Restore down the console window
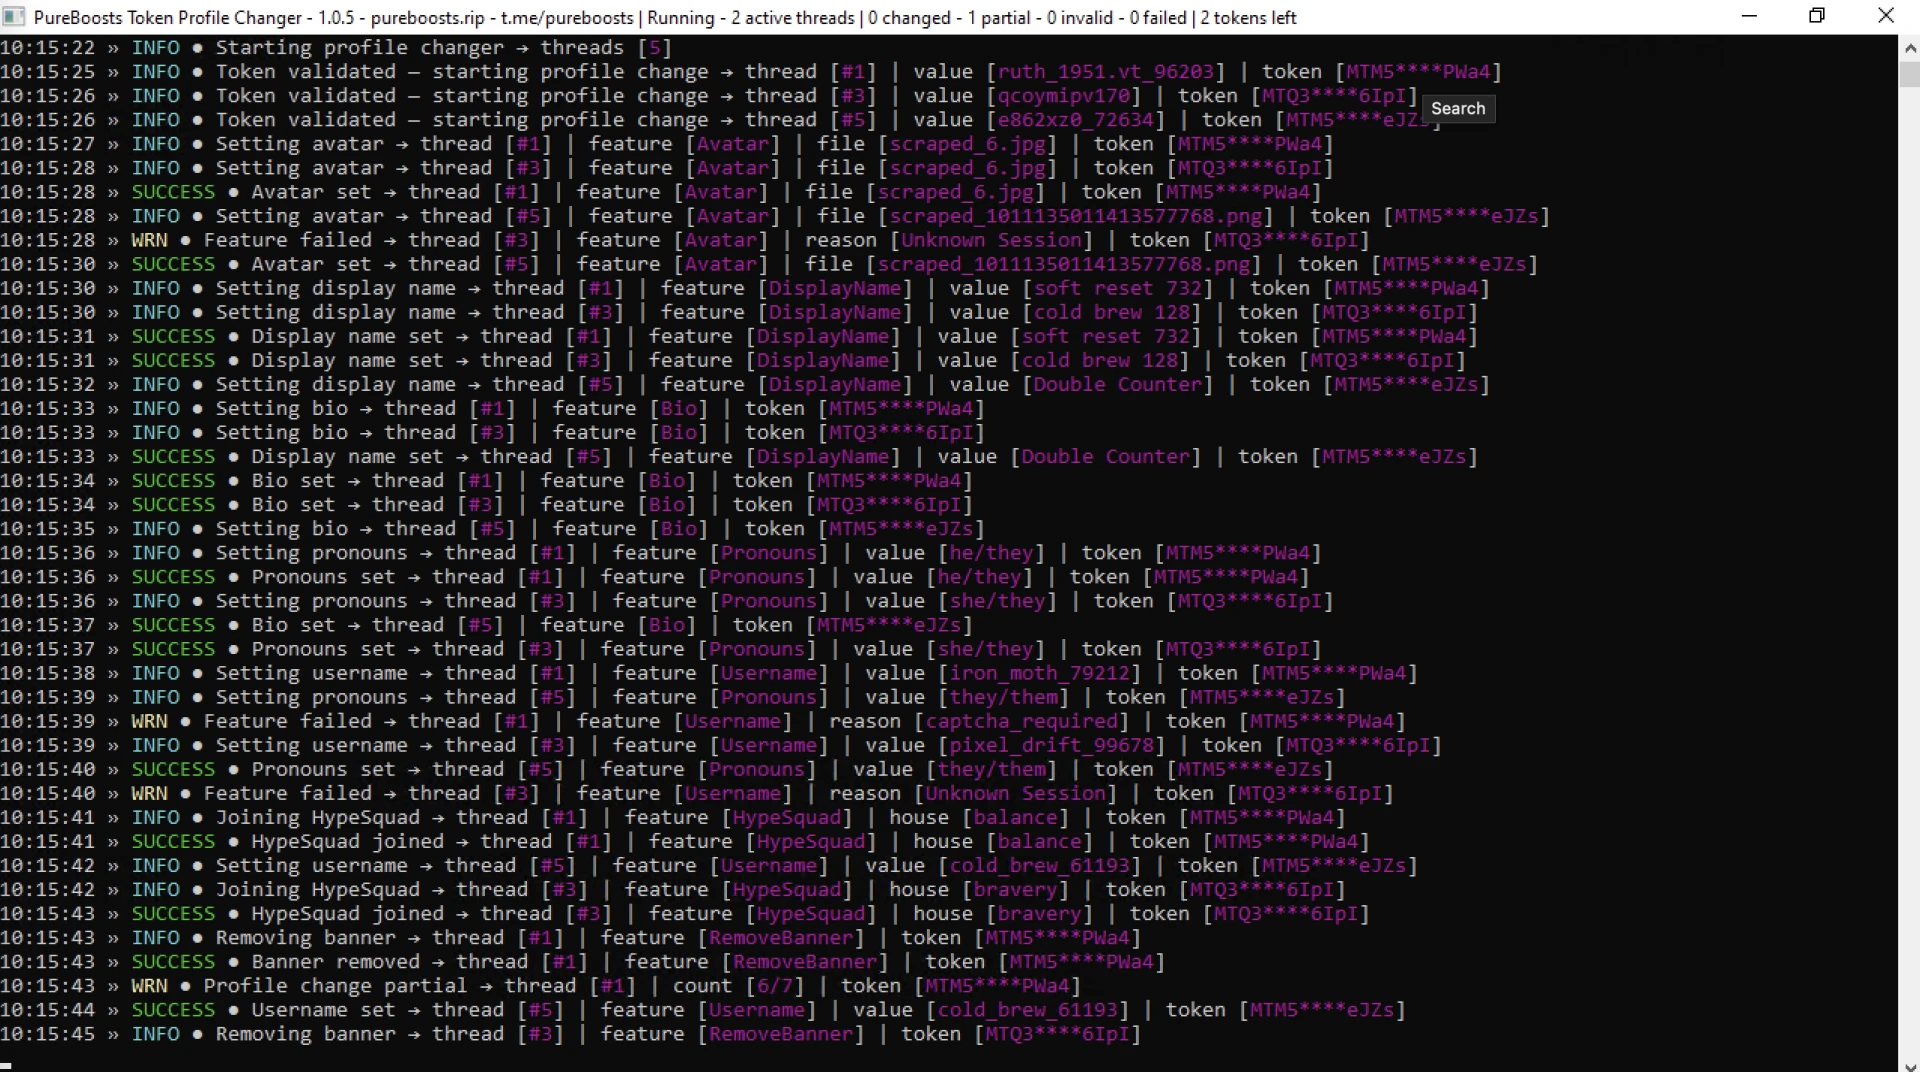The height and width of the screenshot is (1072, 1920). [1817, 16]
